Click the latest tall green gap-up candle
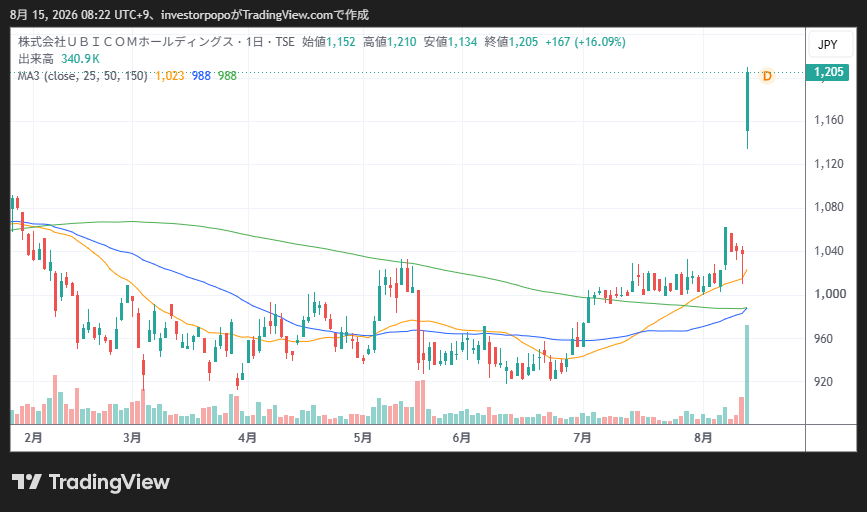The height and width of the screenshot is (512, 867). tap(748, 102)
